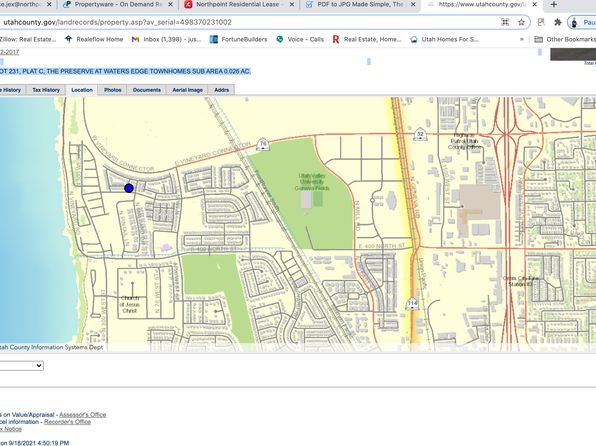Click Highway Patrol Utah County Office label
Image resolution: width=596 pixels, height=446 pixels.
coord(464,141)
